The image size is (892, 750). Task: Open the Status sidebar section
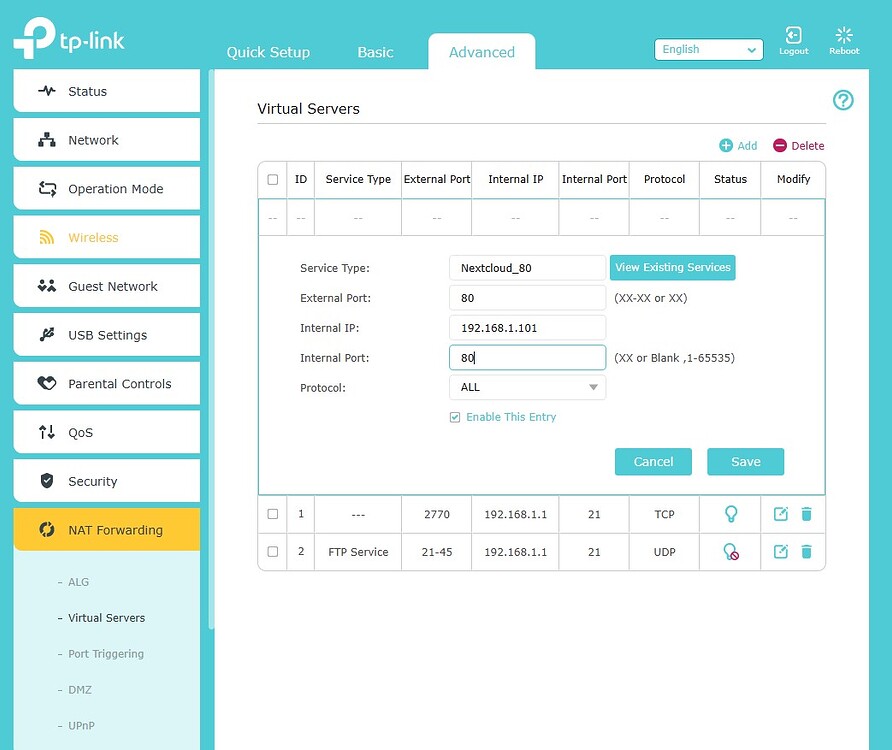107,91
